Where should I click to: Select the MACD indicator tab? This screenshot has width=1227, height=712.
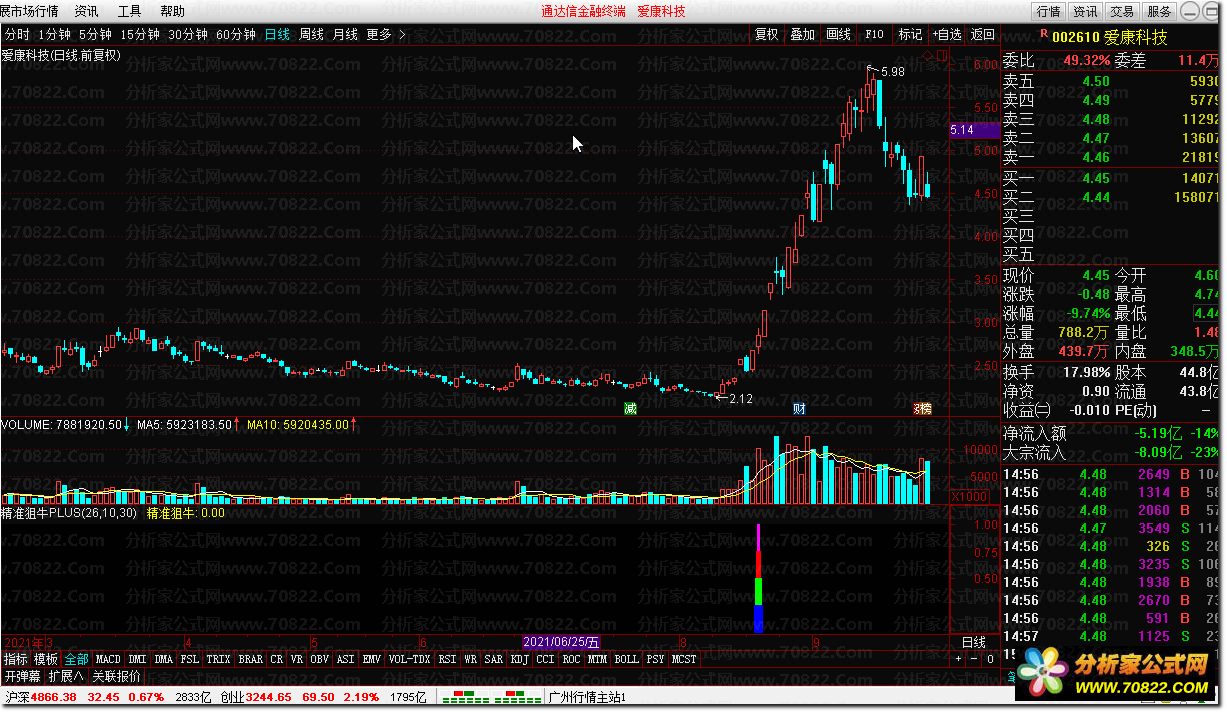pos(108,659)
